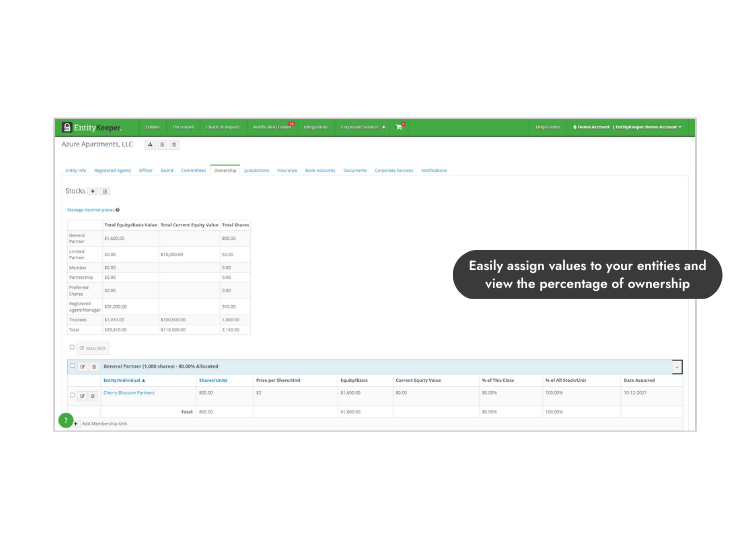Click the Trustees row label
This screenshot has width=750, height=550.
tap(77, 319)
